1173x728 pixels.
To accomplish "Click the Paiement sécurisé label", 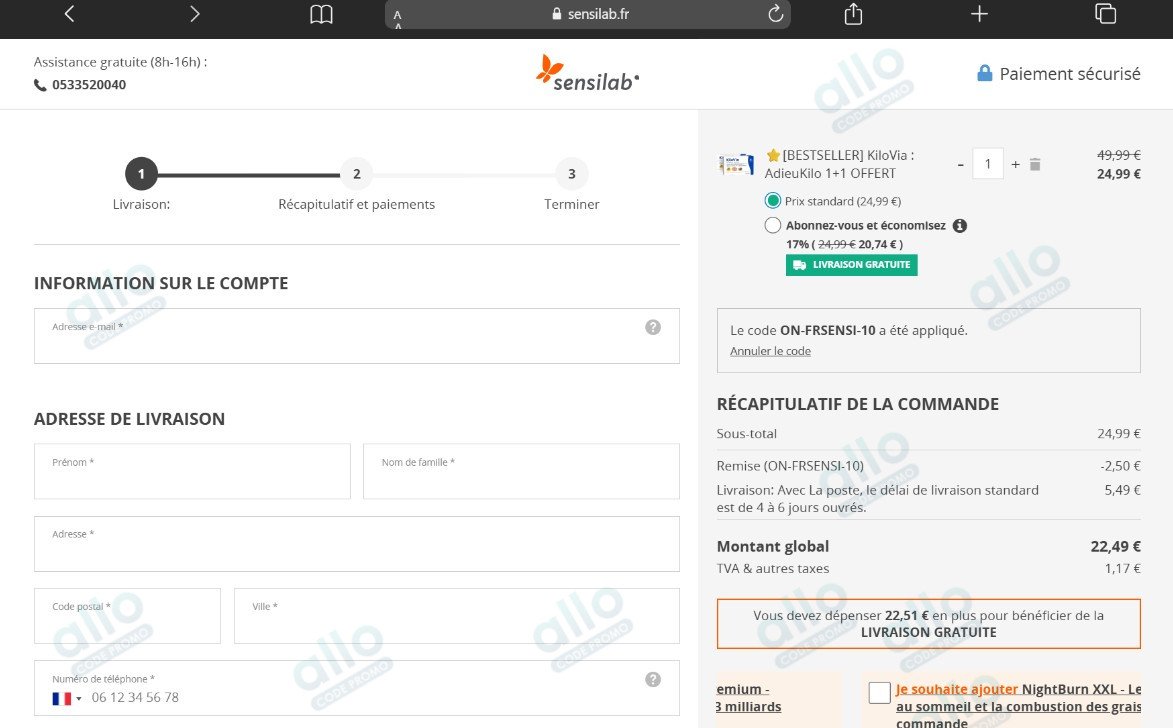I will 1070,73.
